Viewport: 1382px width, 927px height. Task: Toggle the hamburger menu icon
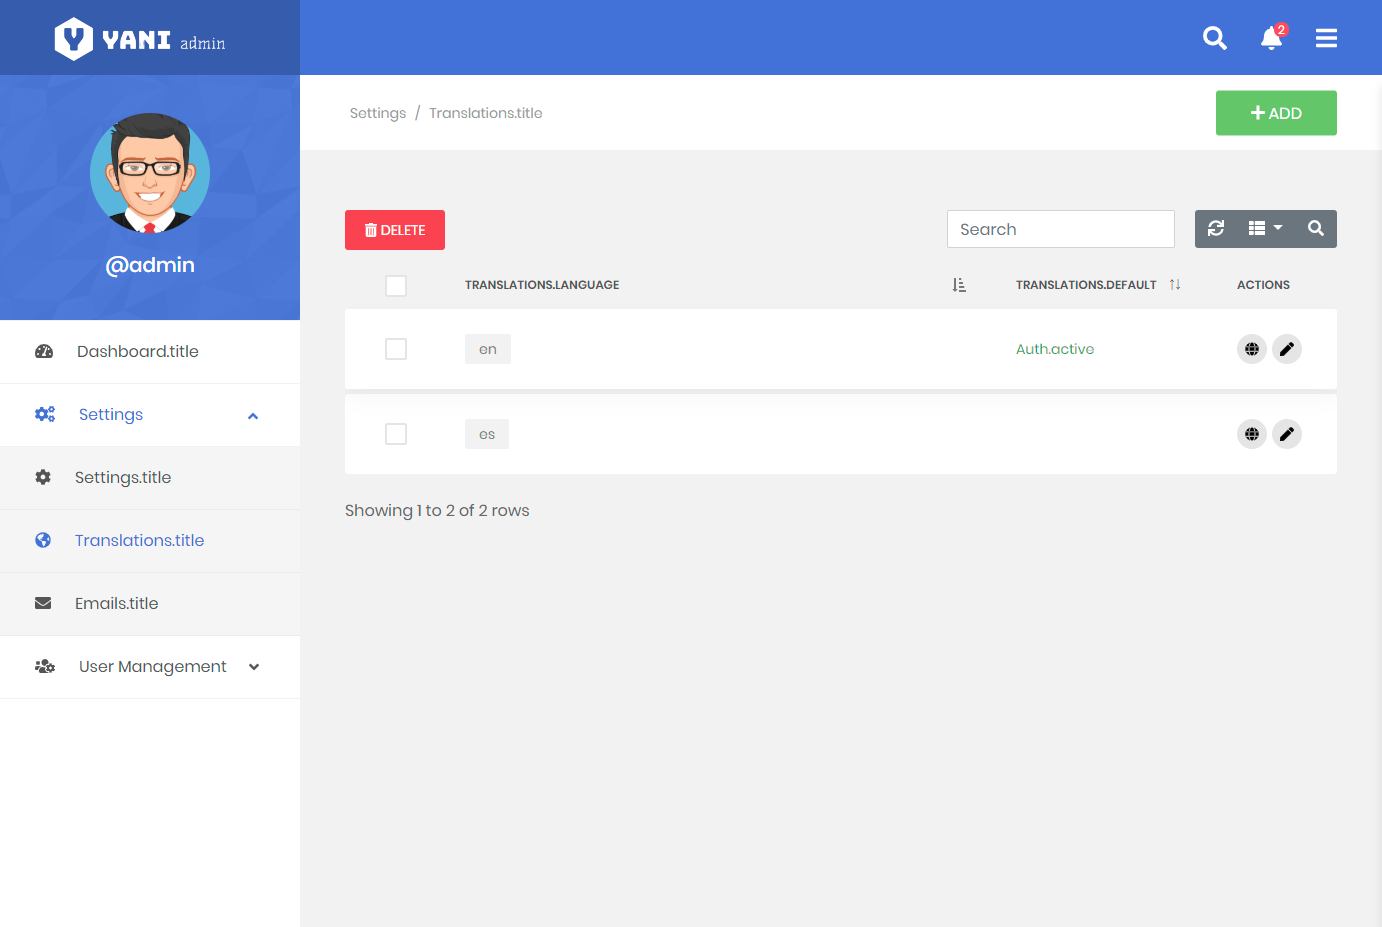coord(1326,38)
